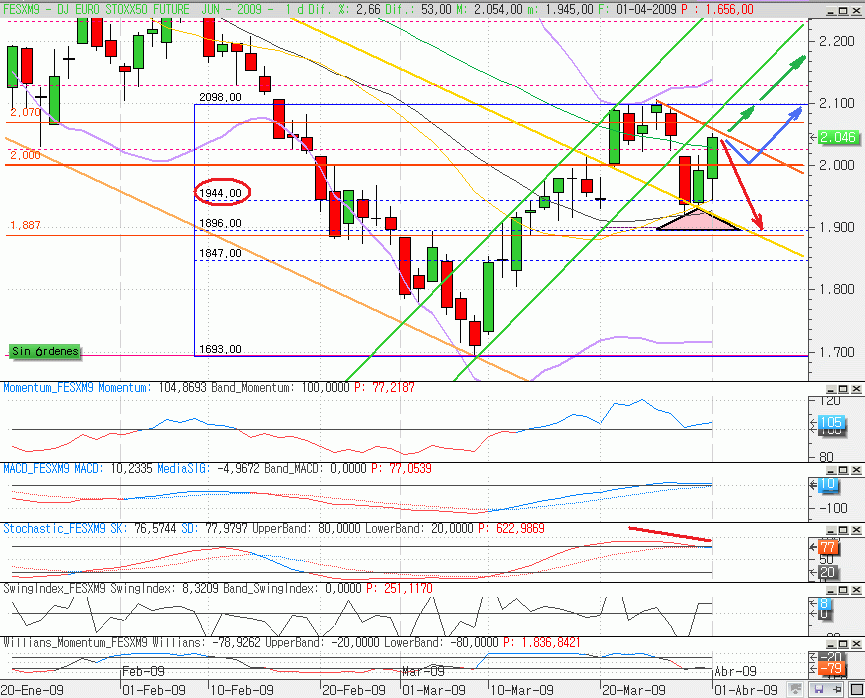Click the '20-Feb-09' date label

coord(354,690)
